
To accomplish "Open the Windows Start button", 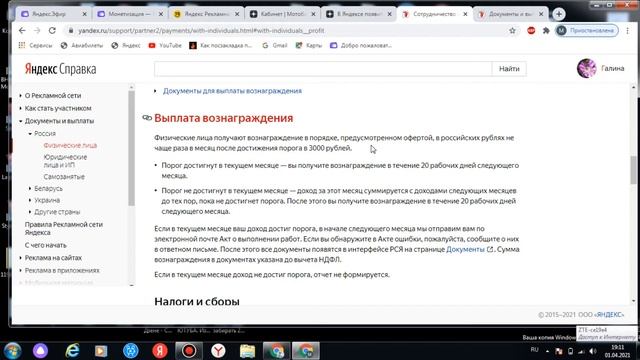I will pos(12,351).
